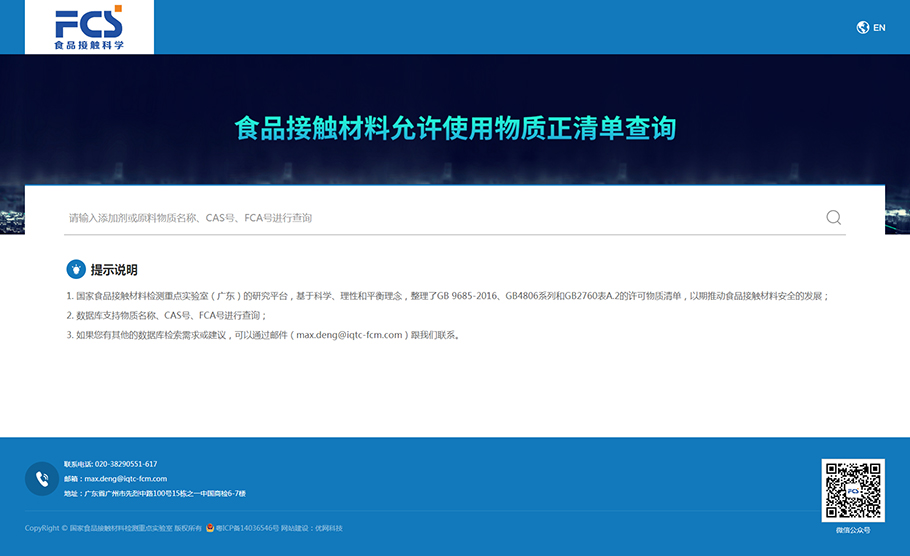
Task: Click the 微信公众号 label
Action: tap(853, 530)
